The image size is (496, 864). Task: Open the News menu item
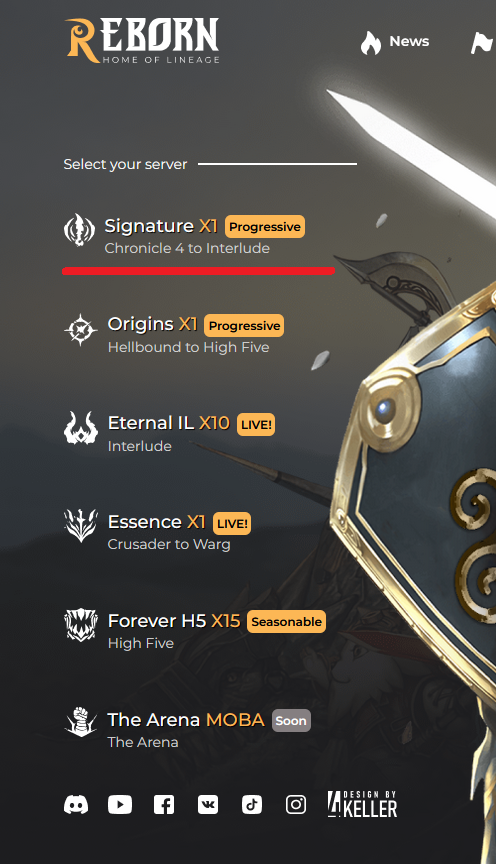coord(395,42)
